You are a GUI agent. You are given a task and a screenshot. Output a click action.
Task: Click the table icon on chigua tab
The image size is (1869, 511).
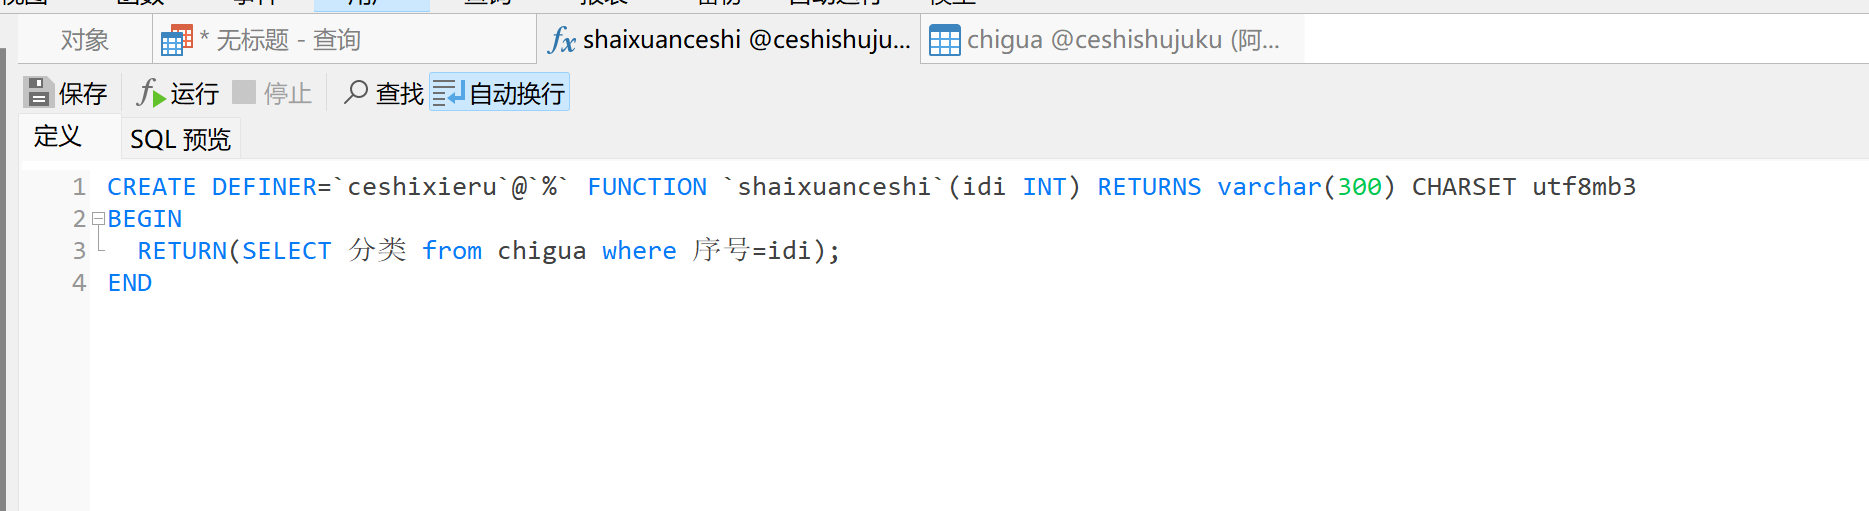click(x=945, y=40)
